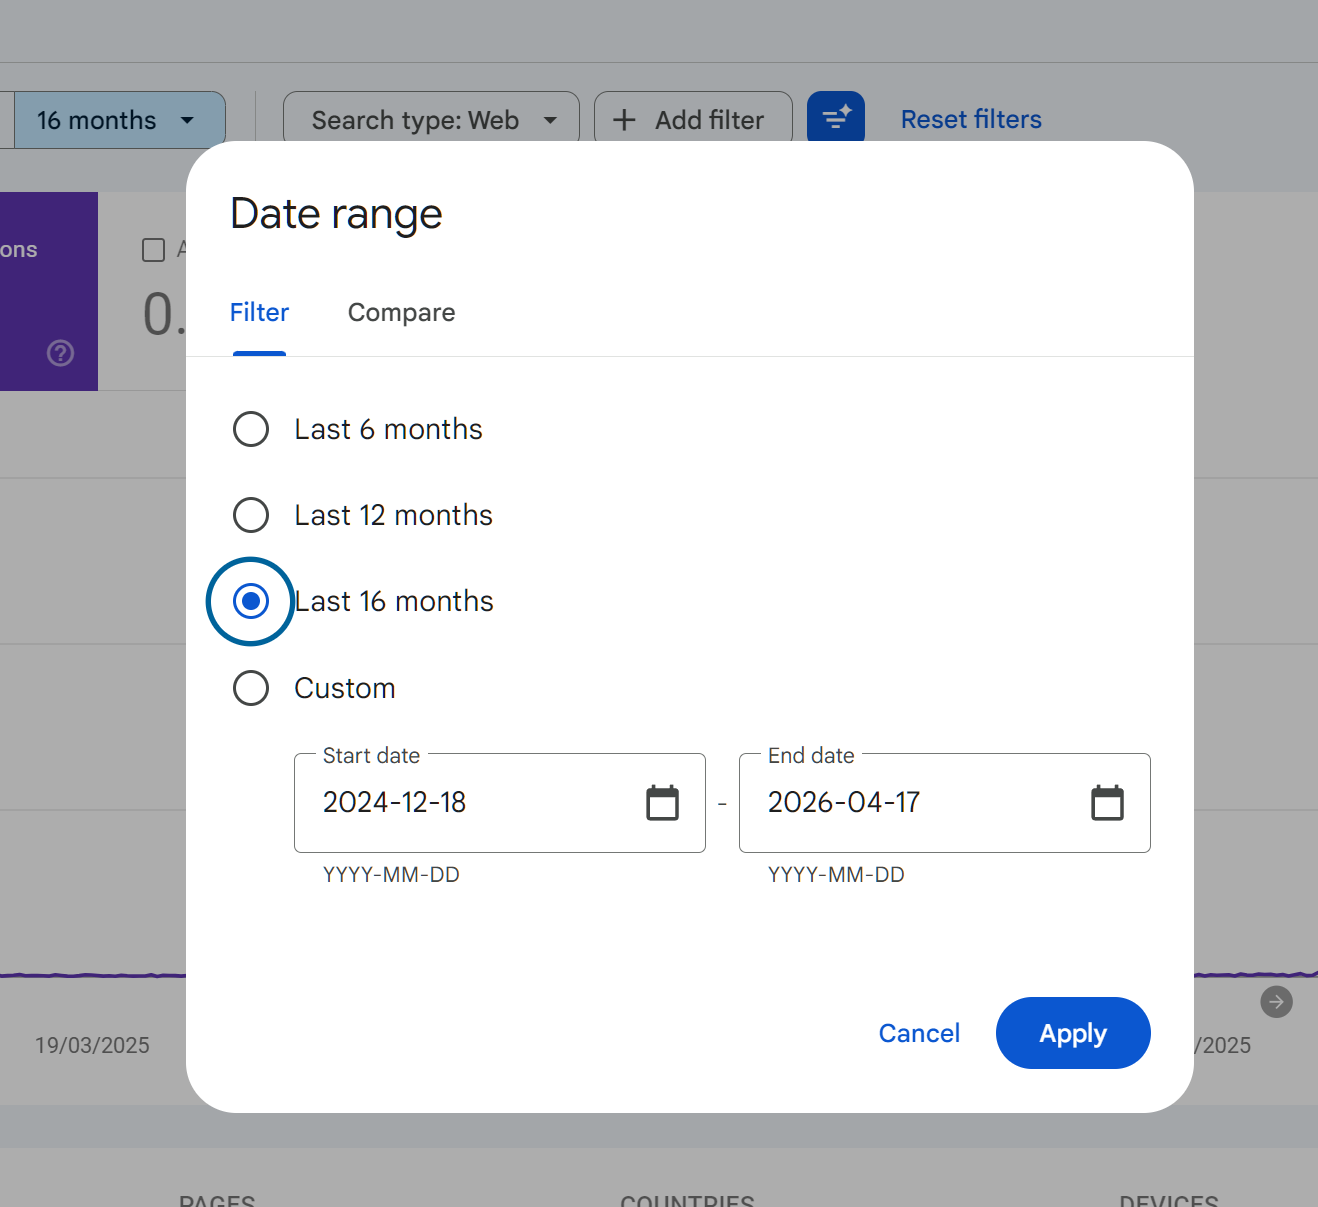Viewport: 1318px width, 1207px height.
Task: Select the Last 12 months option
Action: pyautogui.click(x=251, y=516)
